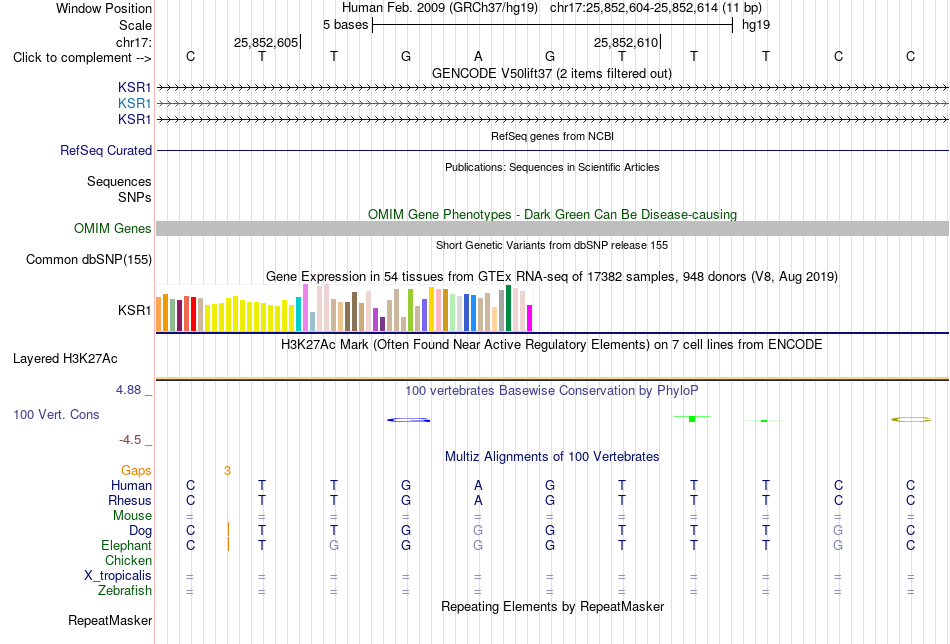Click KSR1 label beside the GTEx bar chart

tap(135, 310)
